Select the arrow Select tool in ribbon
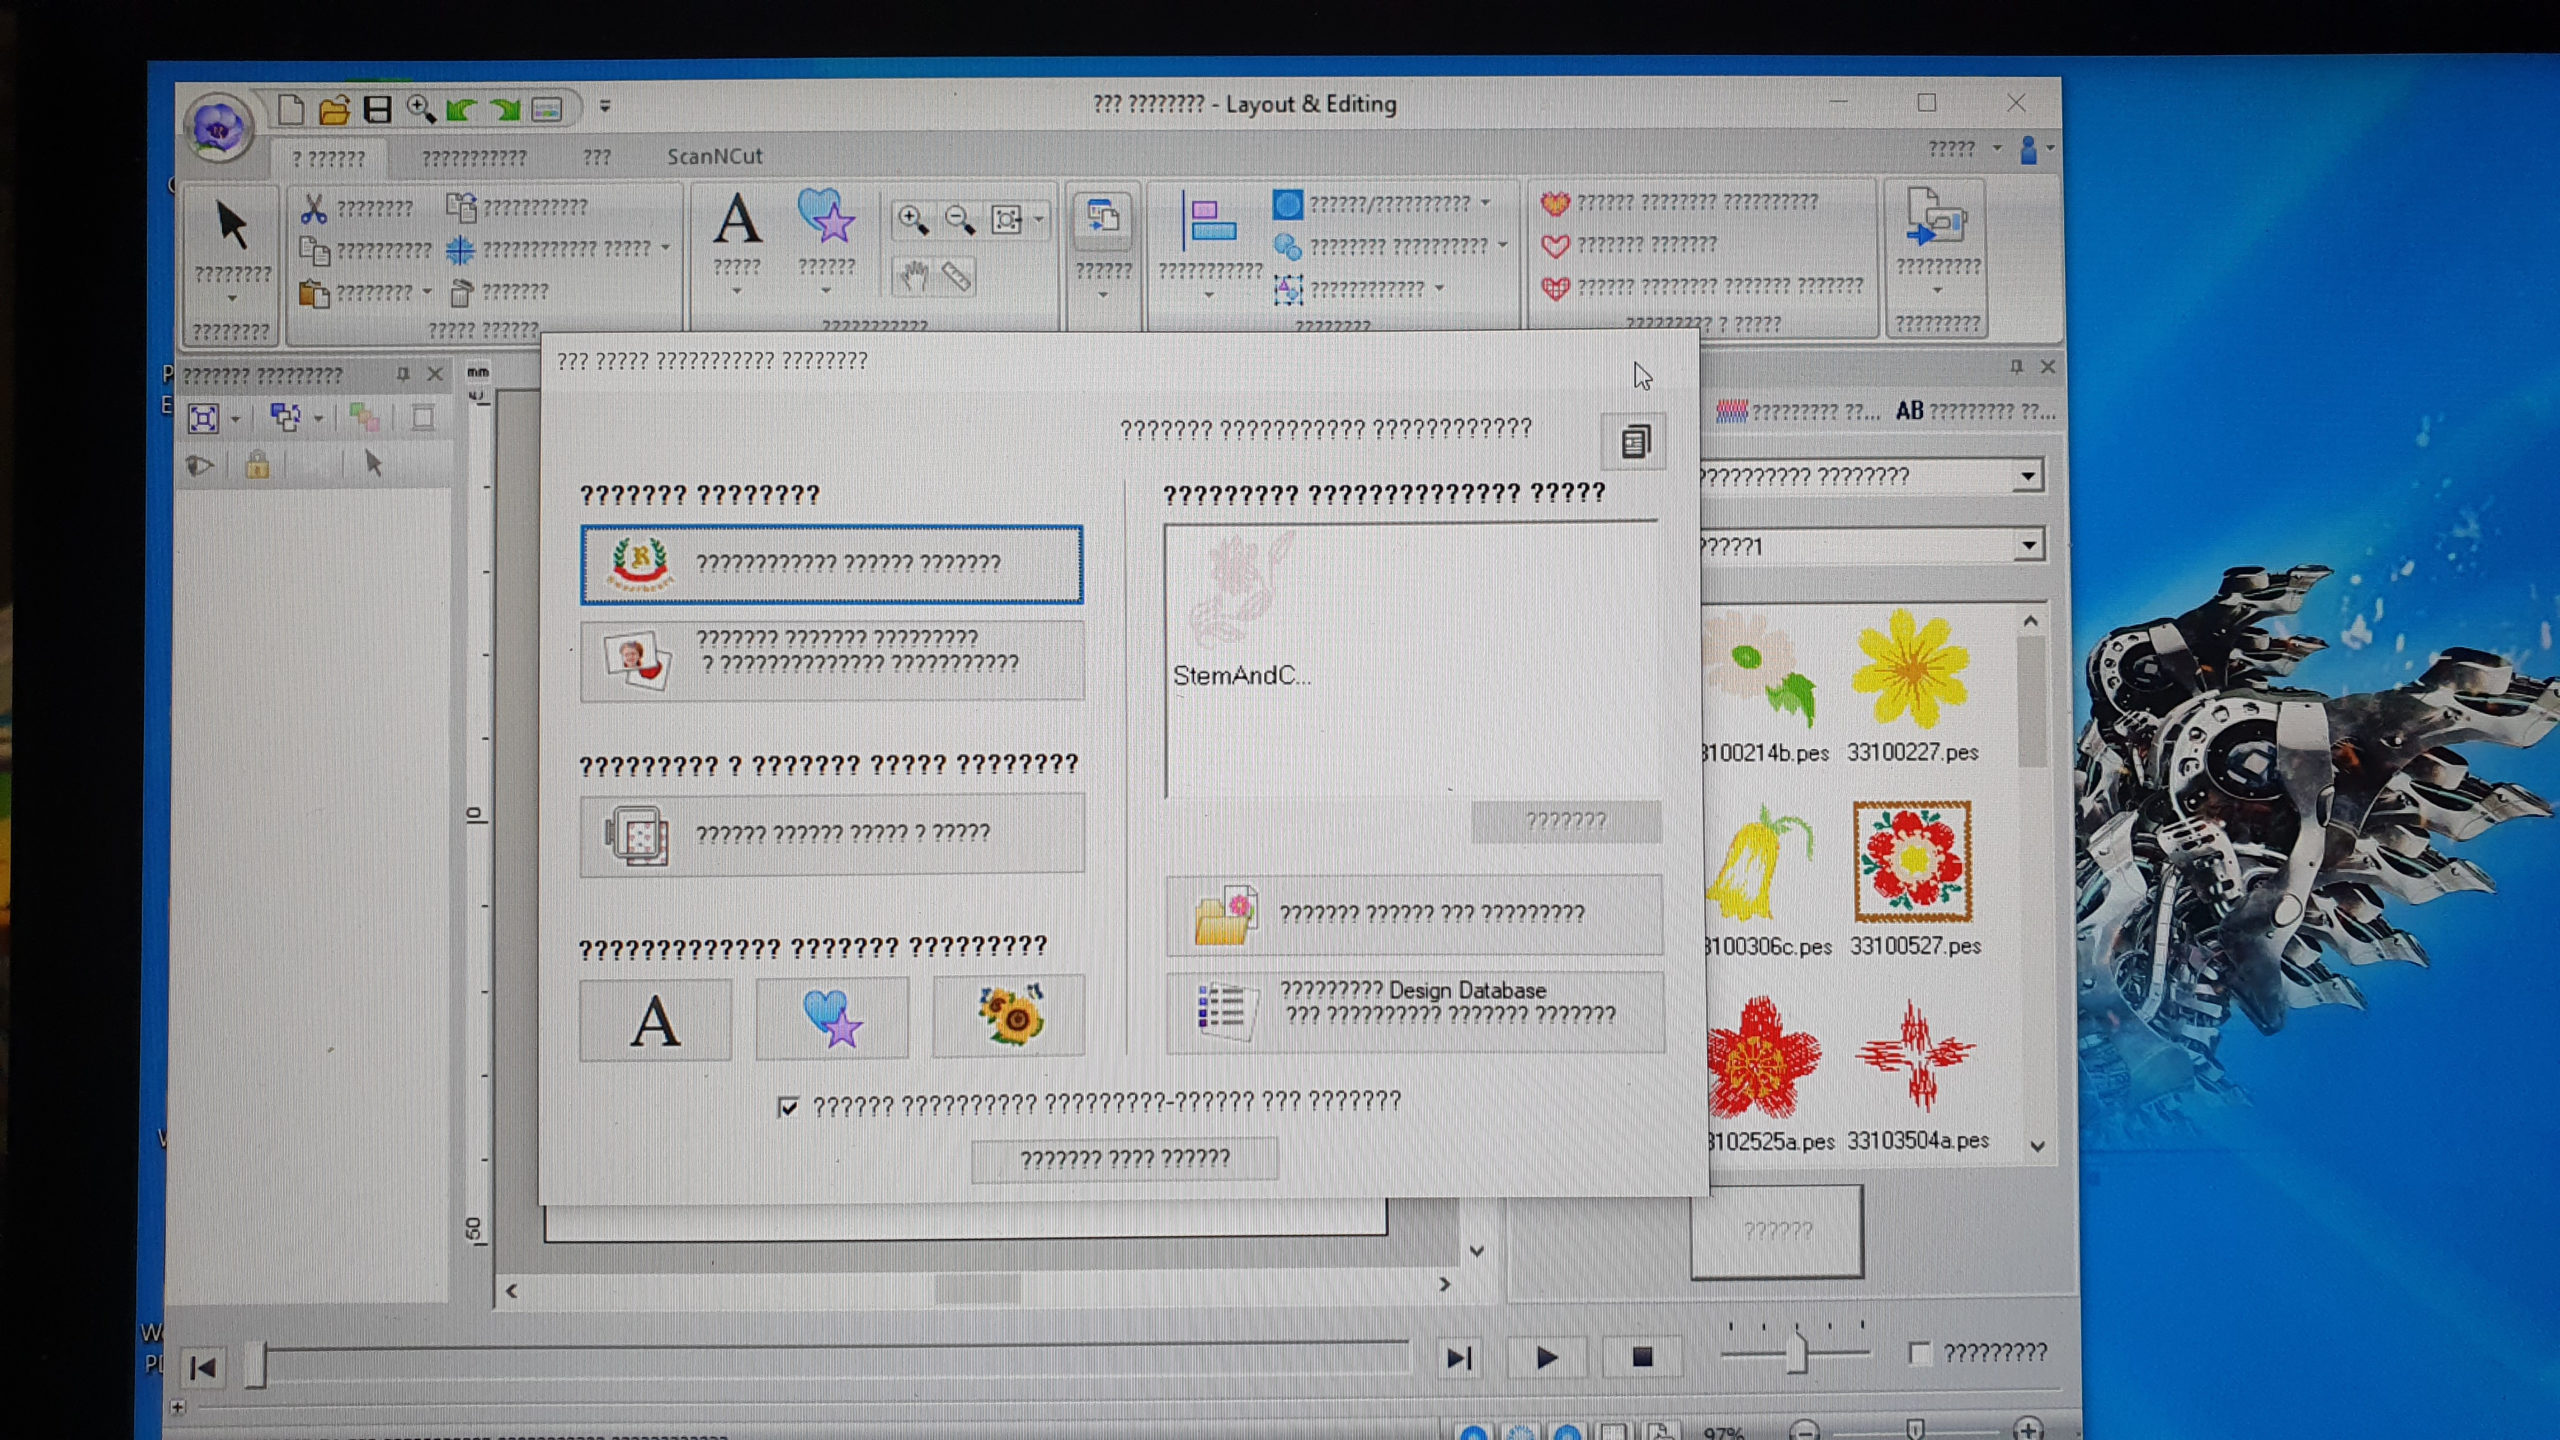The image size is (2560, 1440). pos(231,224)
